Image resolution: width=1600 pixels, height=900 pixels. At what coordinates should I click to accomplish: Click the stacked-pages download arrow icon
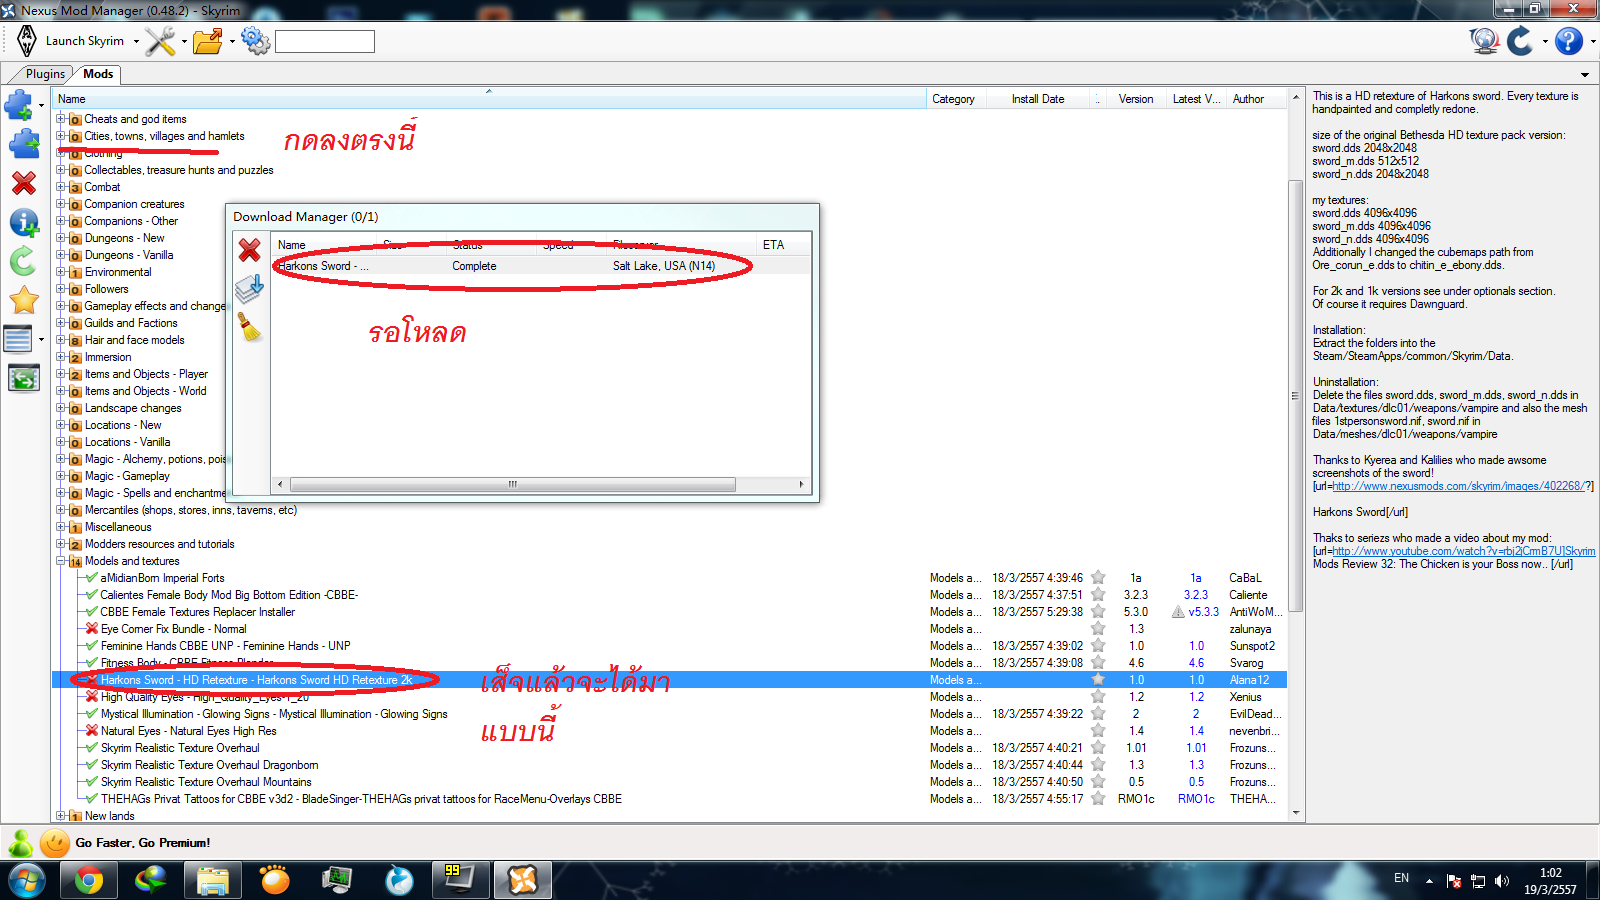(249, 289)
